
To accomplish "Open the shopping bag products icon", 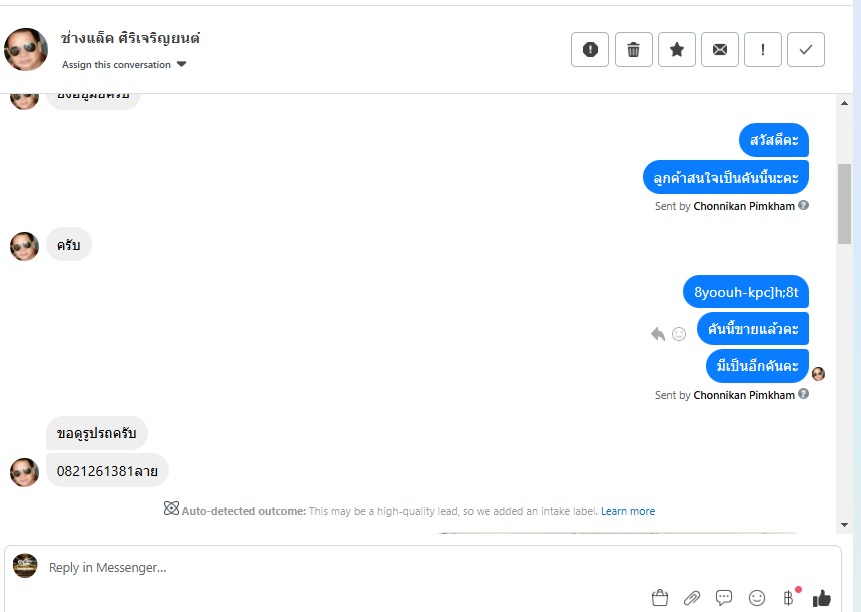I will pyautogui.click(x=659, y=598).
